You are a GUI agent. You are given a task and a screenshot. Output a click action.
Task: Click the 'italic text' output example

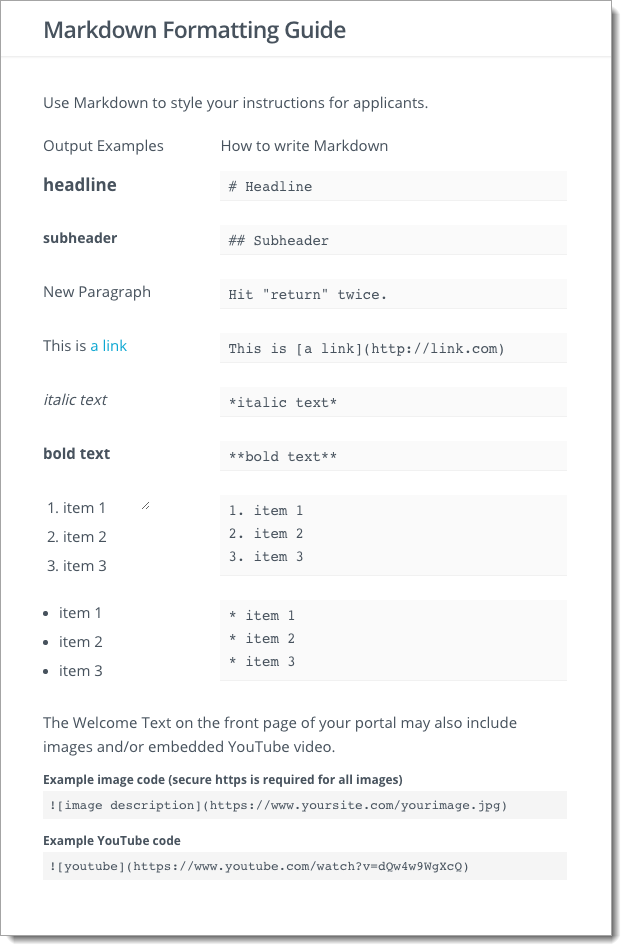75,400
